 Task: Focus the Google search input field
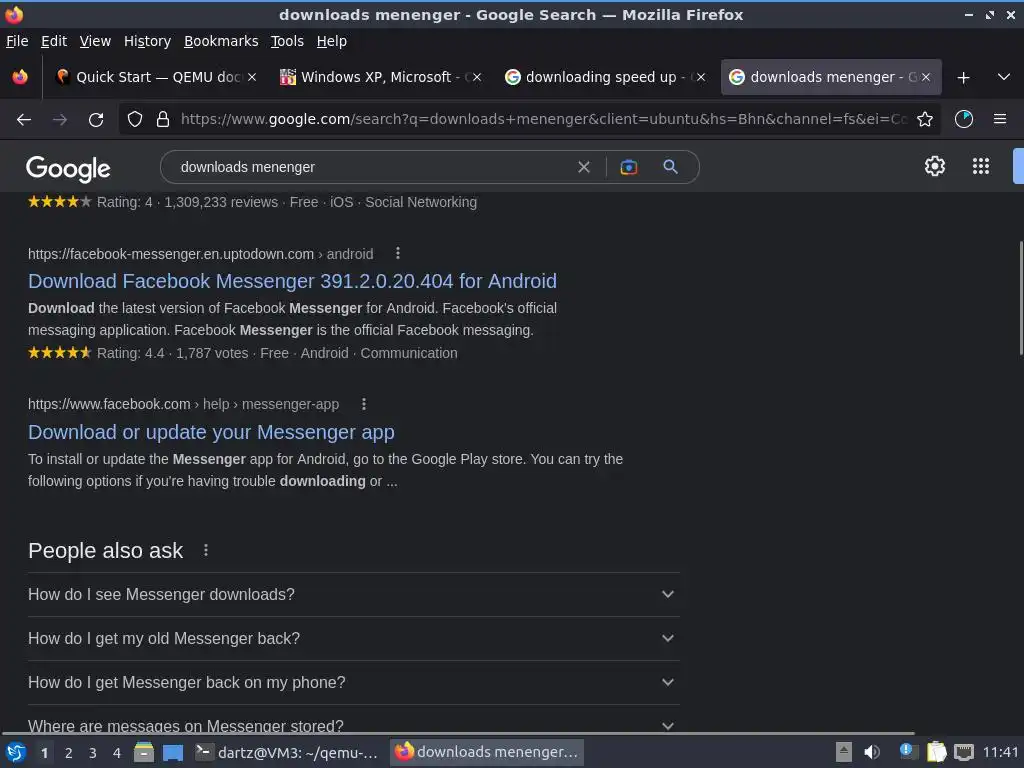pyautogui.click(x=372, y=167)
